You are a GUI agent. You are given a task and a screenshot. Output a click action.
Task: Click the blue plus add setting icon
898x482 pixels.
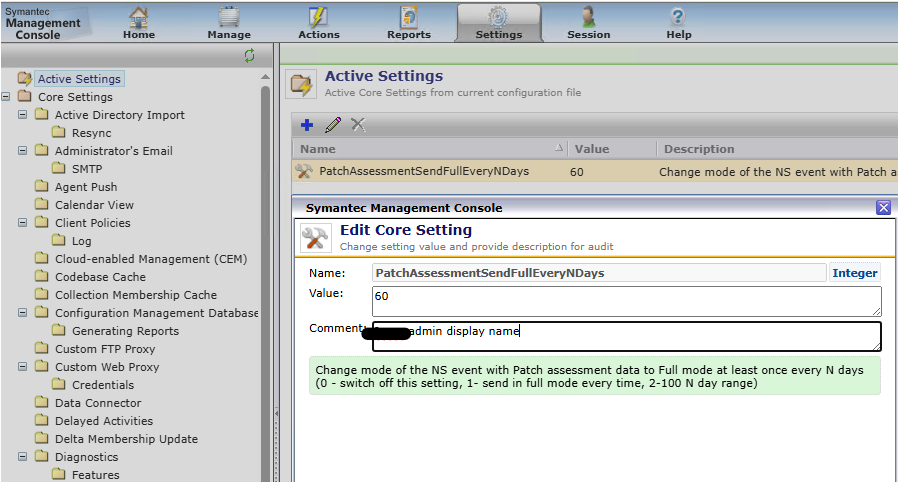click(307, 125)
